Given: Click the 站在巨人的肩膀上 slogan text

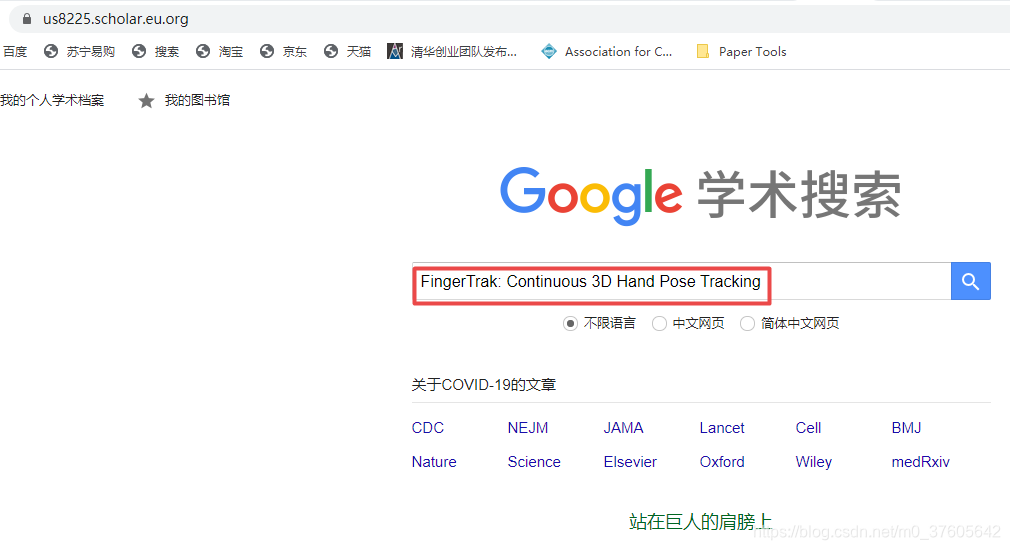Looking at the screenshot, I should (x=700, y=522).
